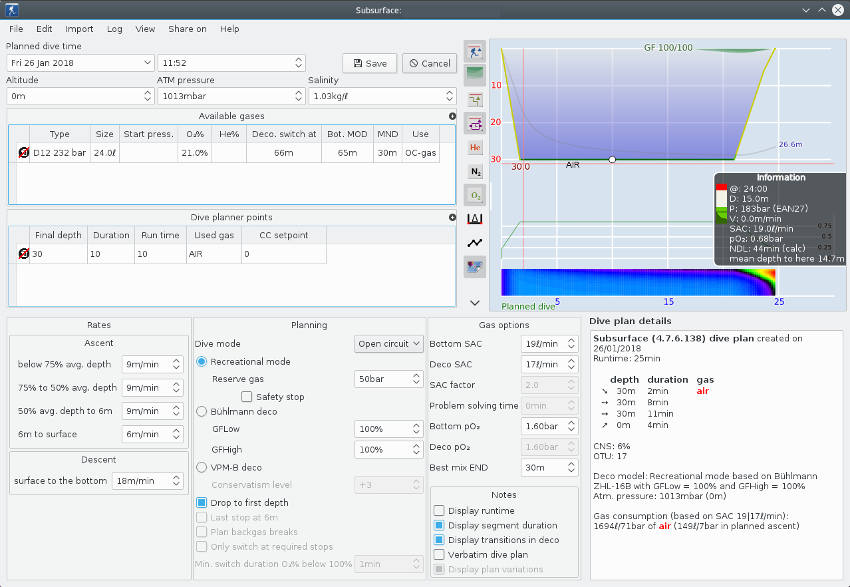Toggle the N₂ partial pressure graph

(476, 171)
